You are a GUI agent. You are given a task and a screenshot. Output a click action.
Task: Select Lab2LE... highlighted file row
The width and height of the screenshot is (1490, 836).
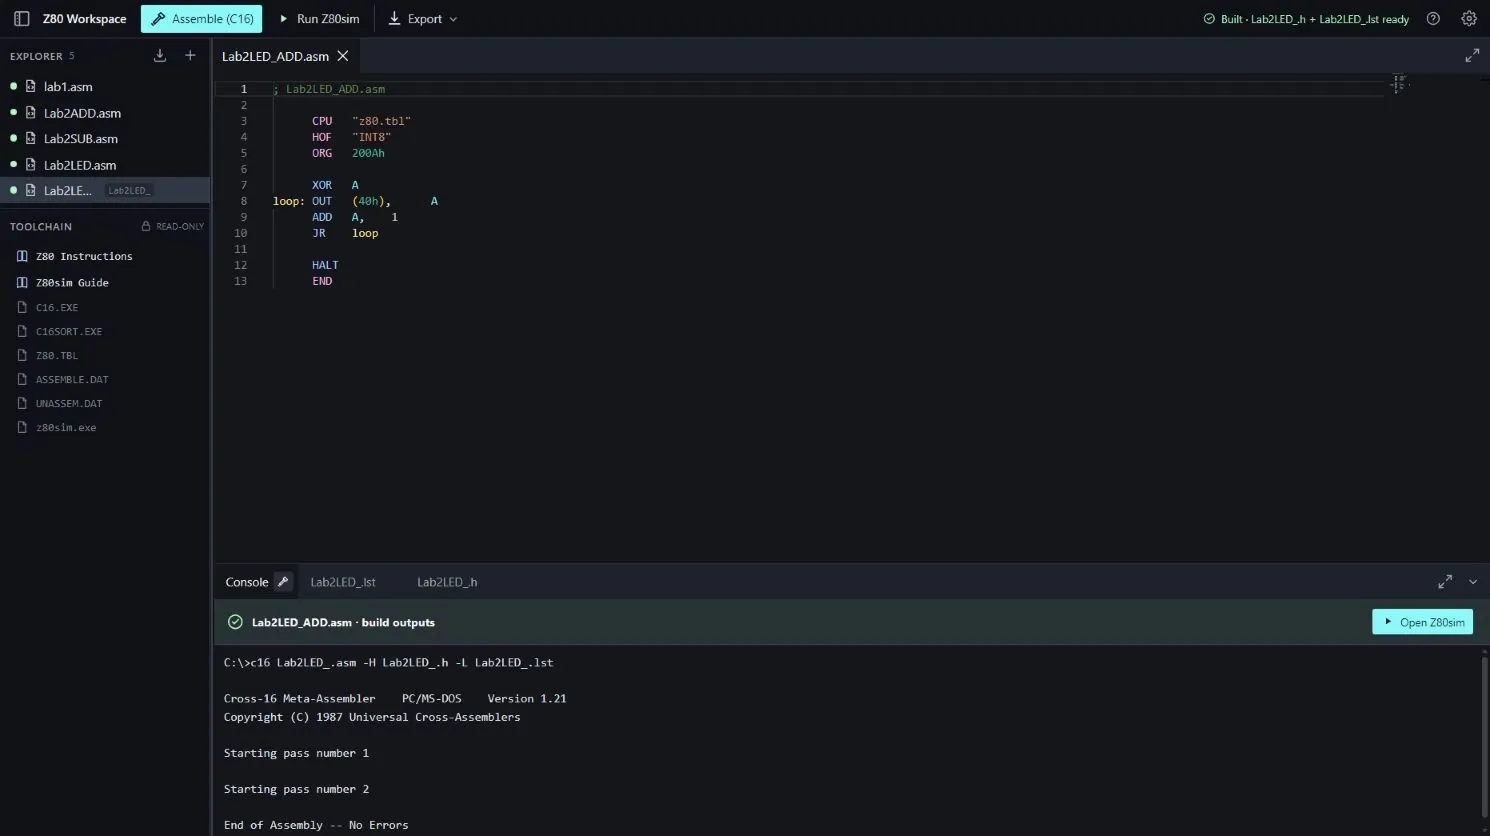tap(105, 190)
